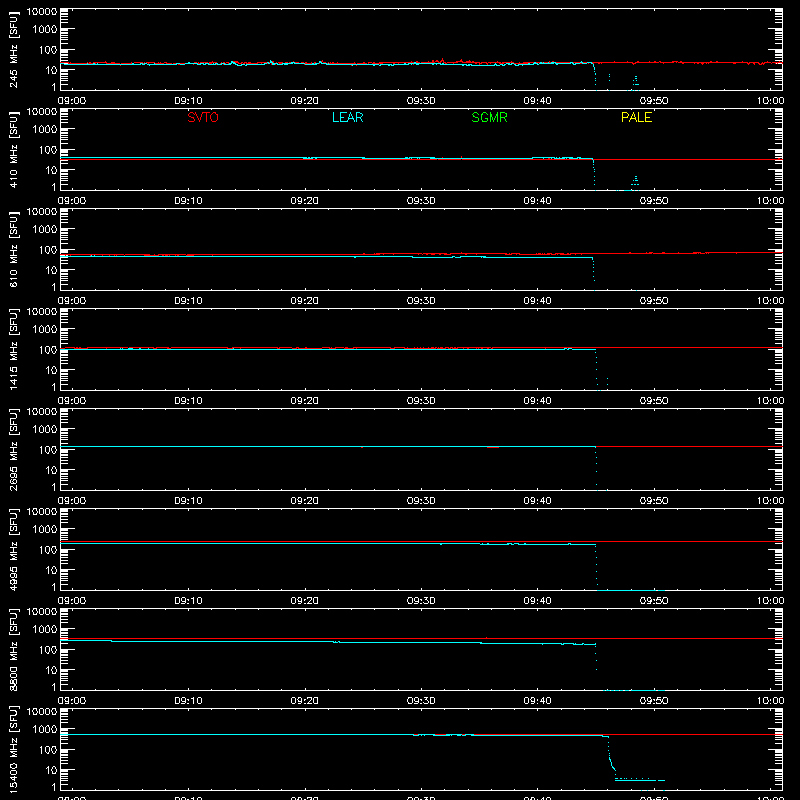Click 10:00 tick label under 245 MHz plot

point(770,101)
